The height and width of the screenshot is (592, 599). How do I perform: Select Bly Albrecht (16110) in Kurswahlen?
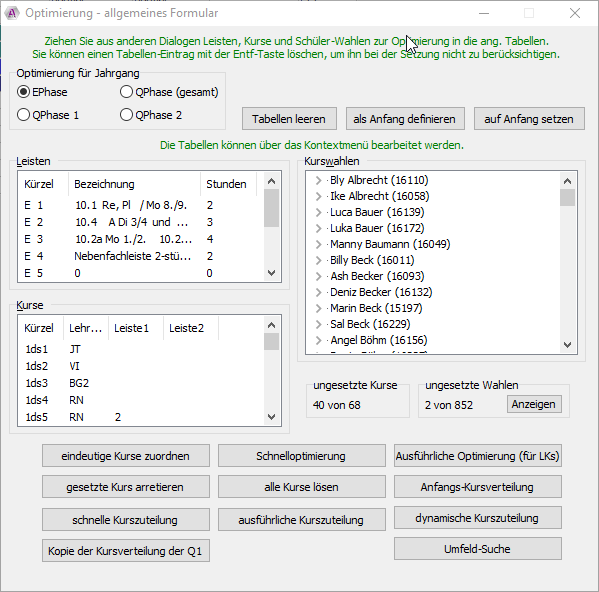(x=379, y=180)
